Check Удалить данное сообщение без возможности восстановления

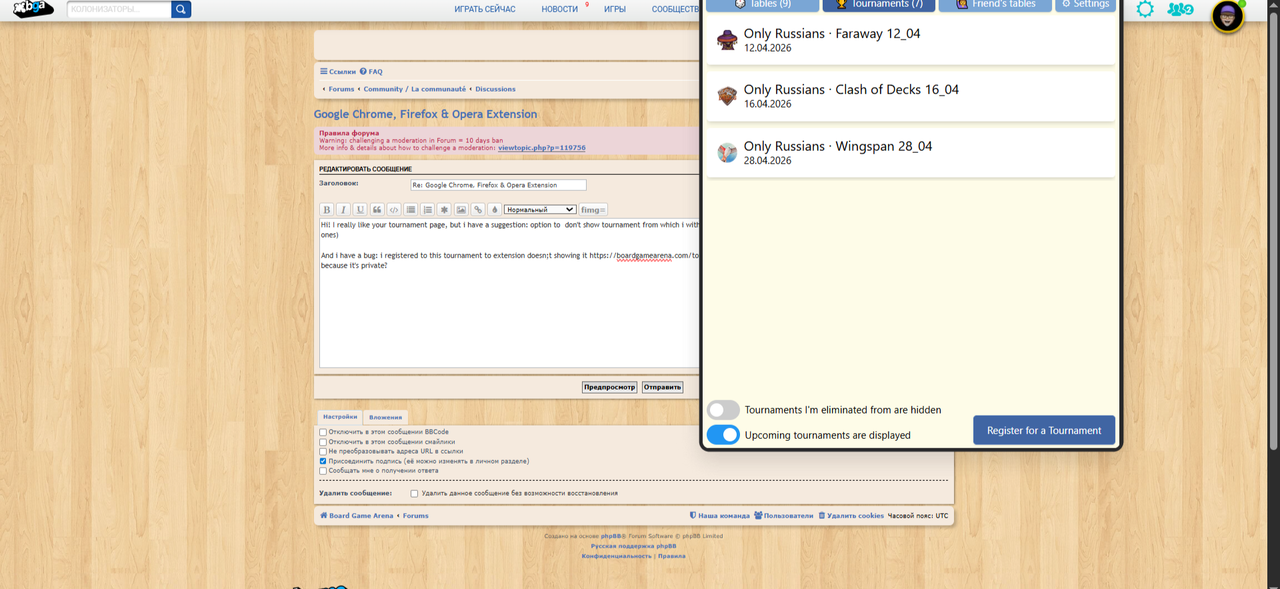[x=414, y=493]
